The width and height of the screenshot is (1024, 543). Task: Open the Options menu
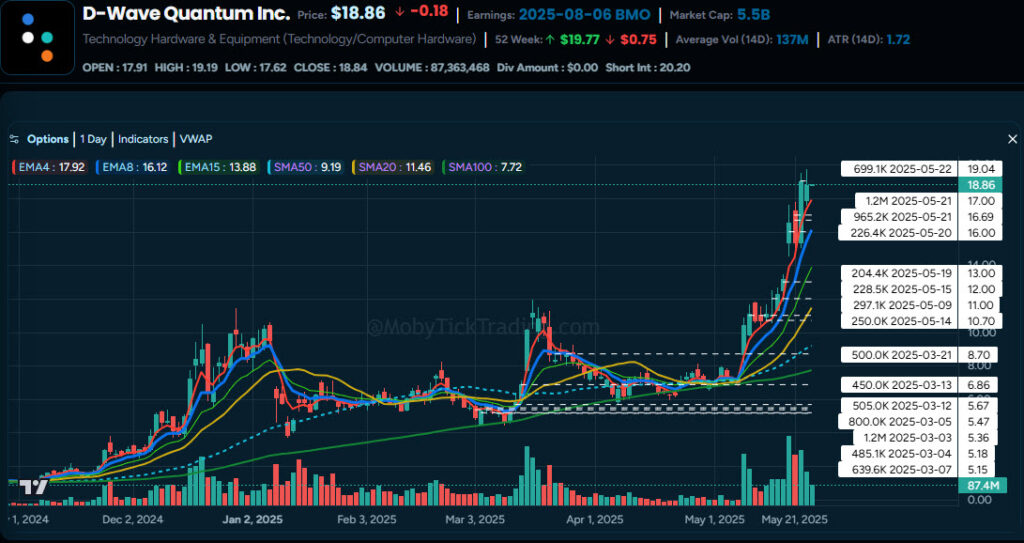(x=48, y=139)
